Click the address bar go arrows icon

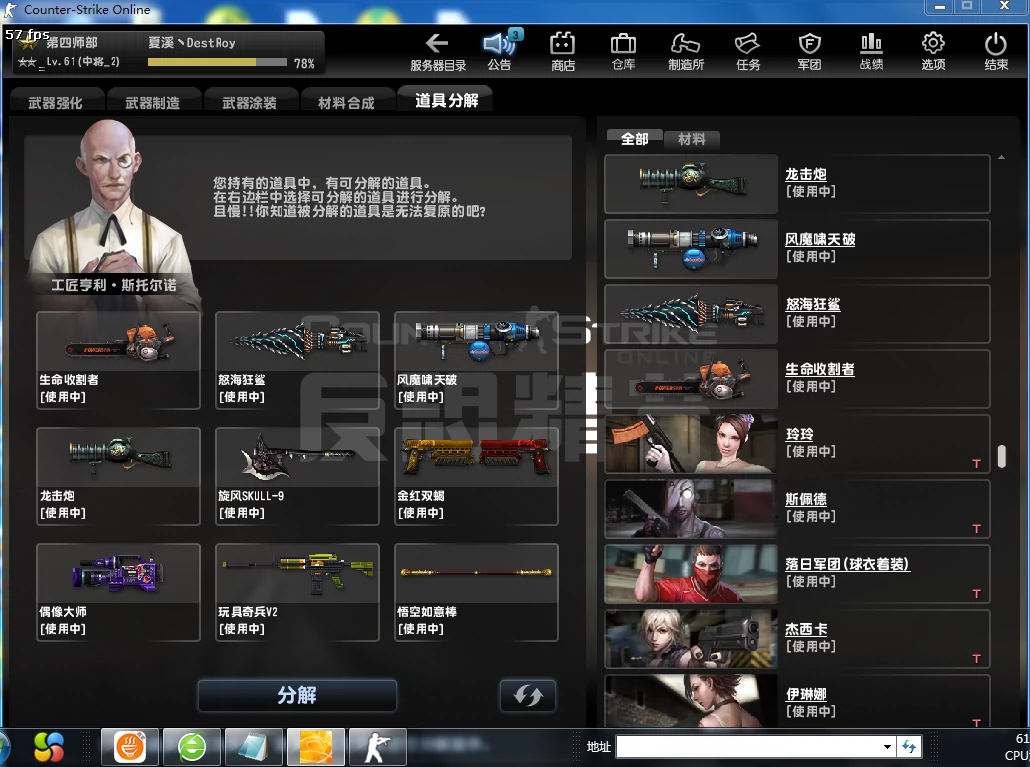coord(909,747)
